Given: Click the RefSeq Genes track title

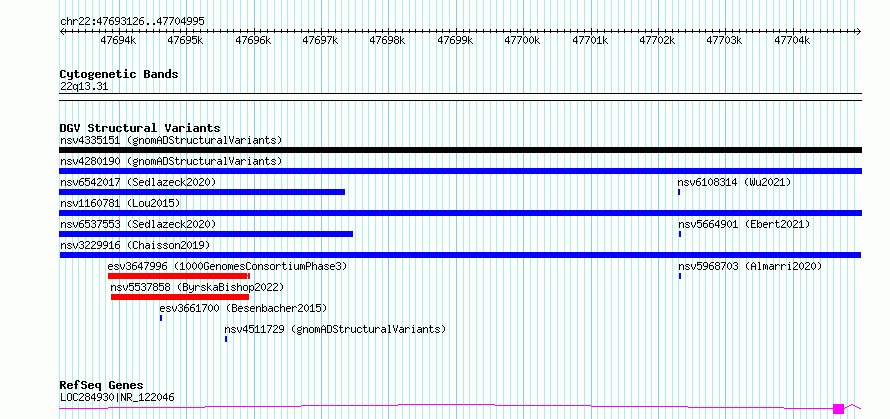Looking at the screenshot, I should click(x=101, y=386).
